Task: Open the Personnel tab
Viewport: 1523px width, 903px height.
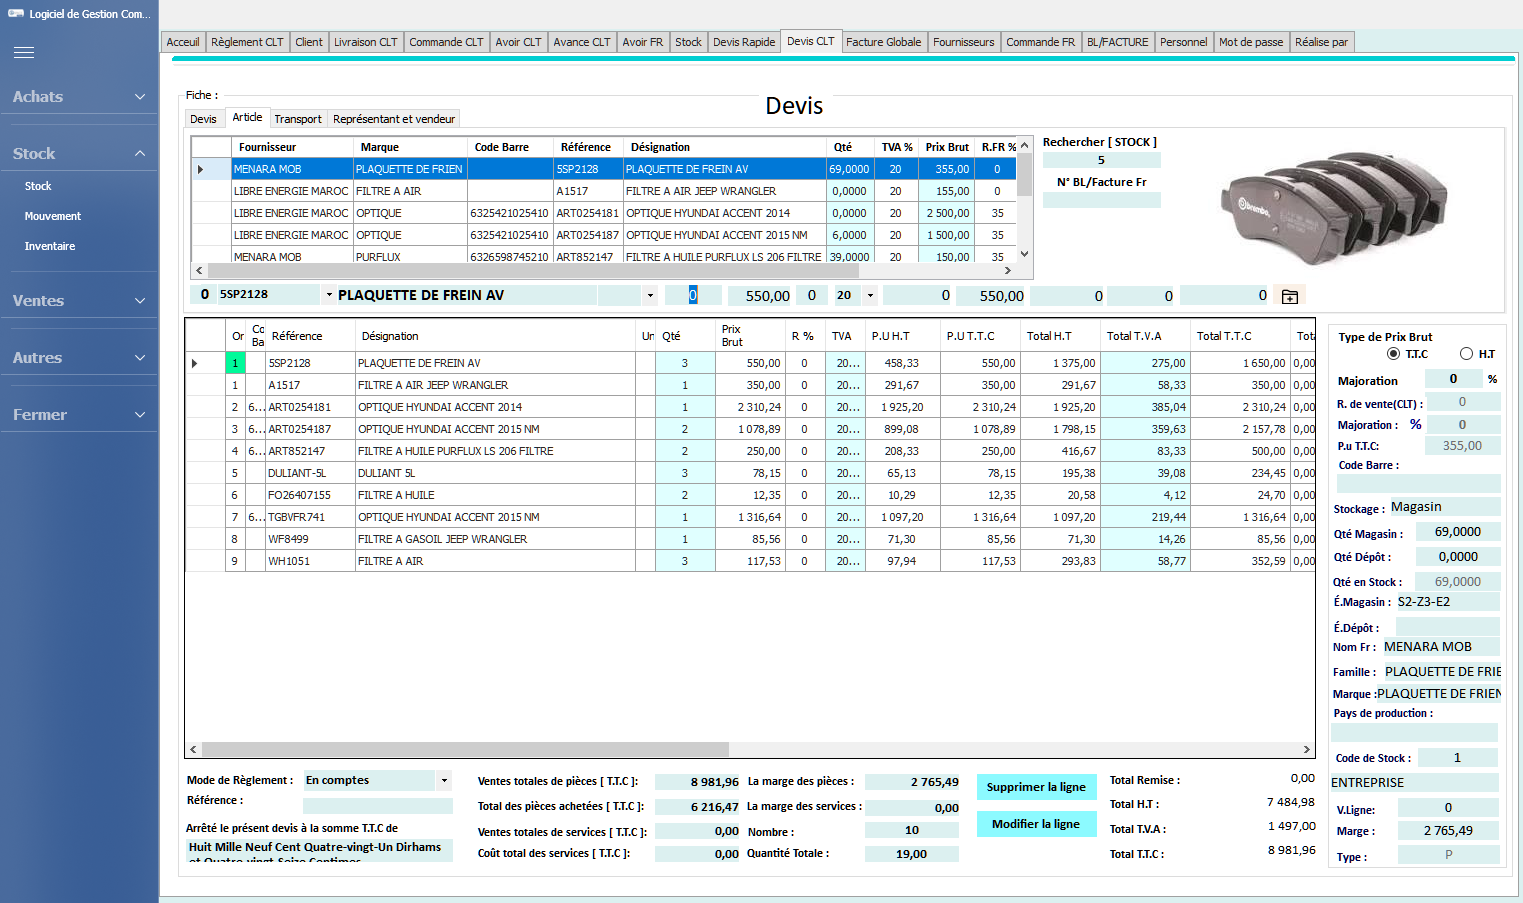Action: coord(1183,42)
